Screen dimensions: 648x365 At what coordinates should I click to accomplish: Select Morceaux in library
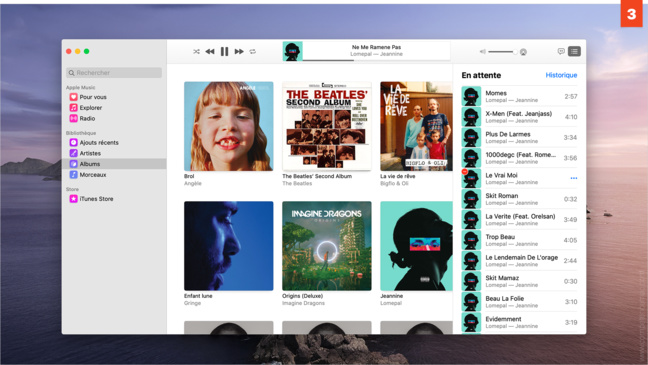pyautogui.click(x=93, y=175)
